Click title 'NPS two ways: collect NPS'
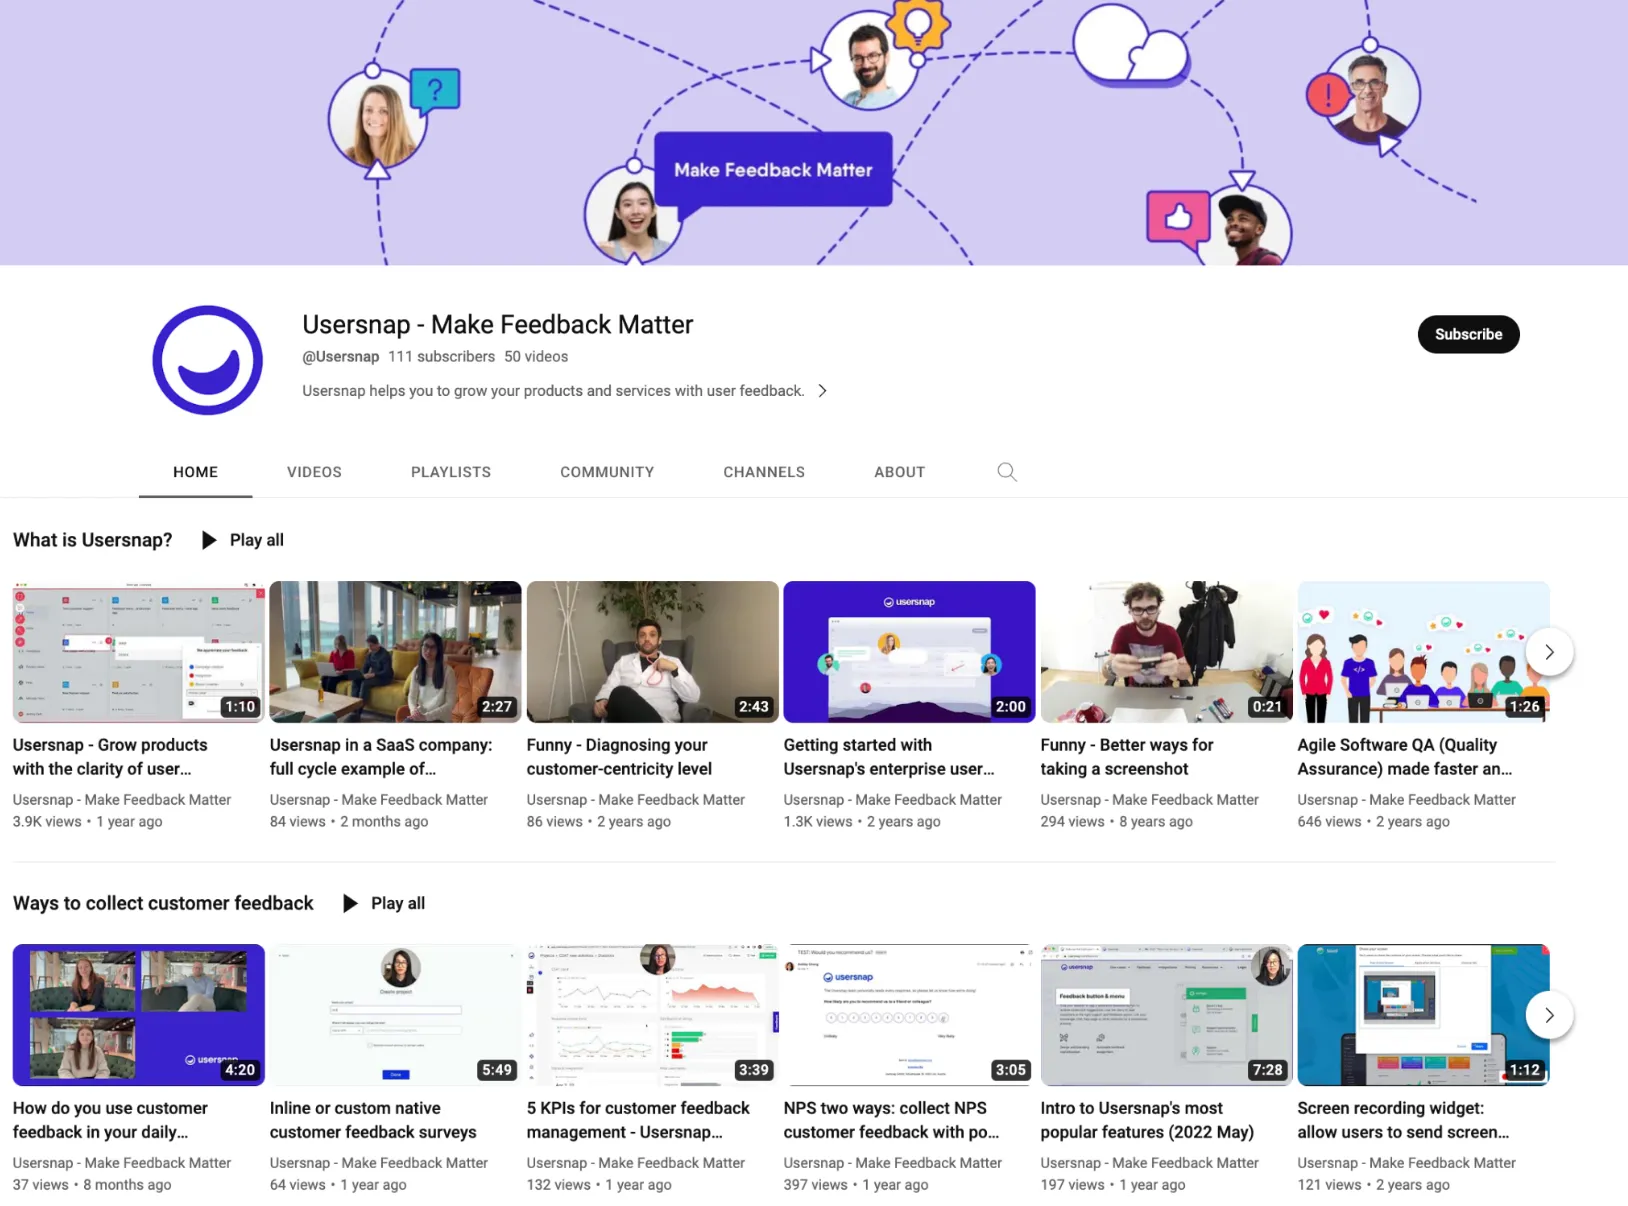 pyautogui.click(x=891, y=1120)
